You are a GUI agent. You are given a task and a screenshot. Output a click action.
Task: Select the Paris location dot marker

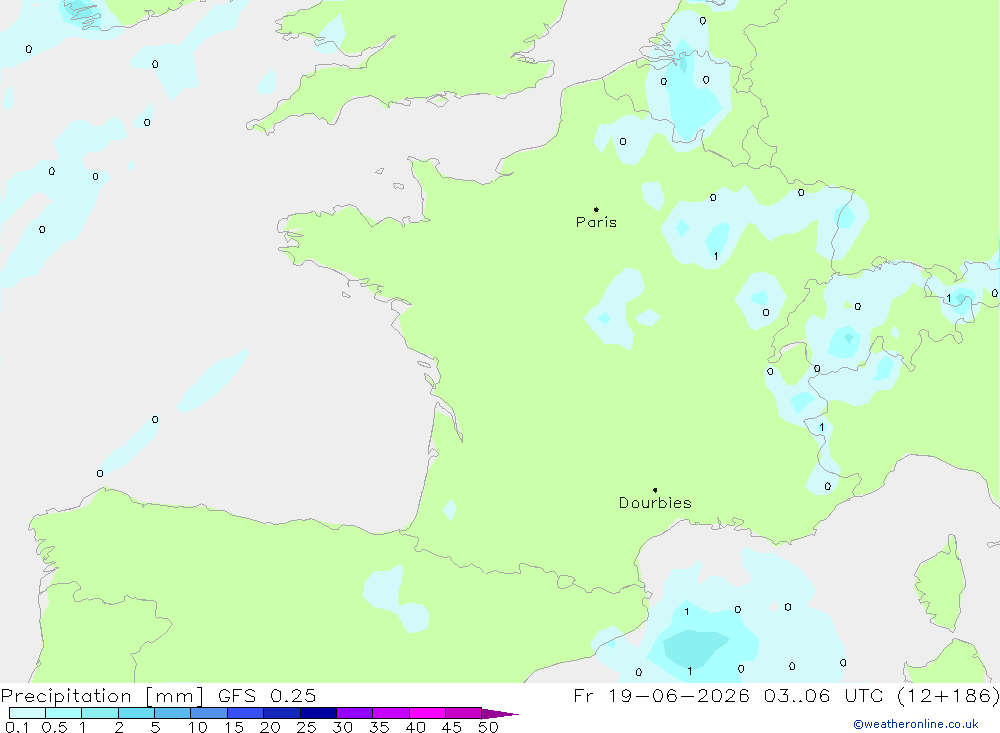596,209
